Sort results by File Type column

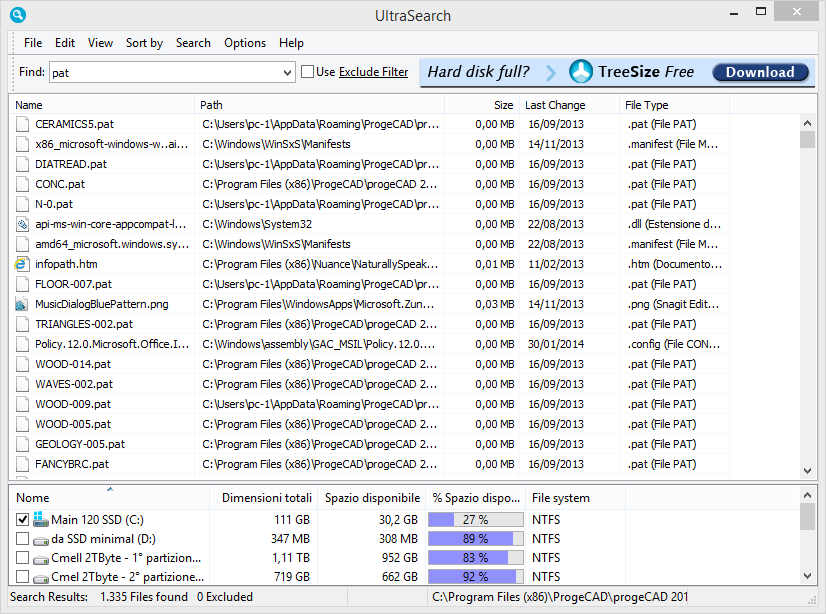[674, 105]
